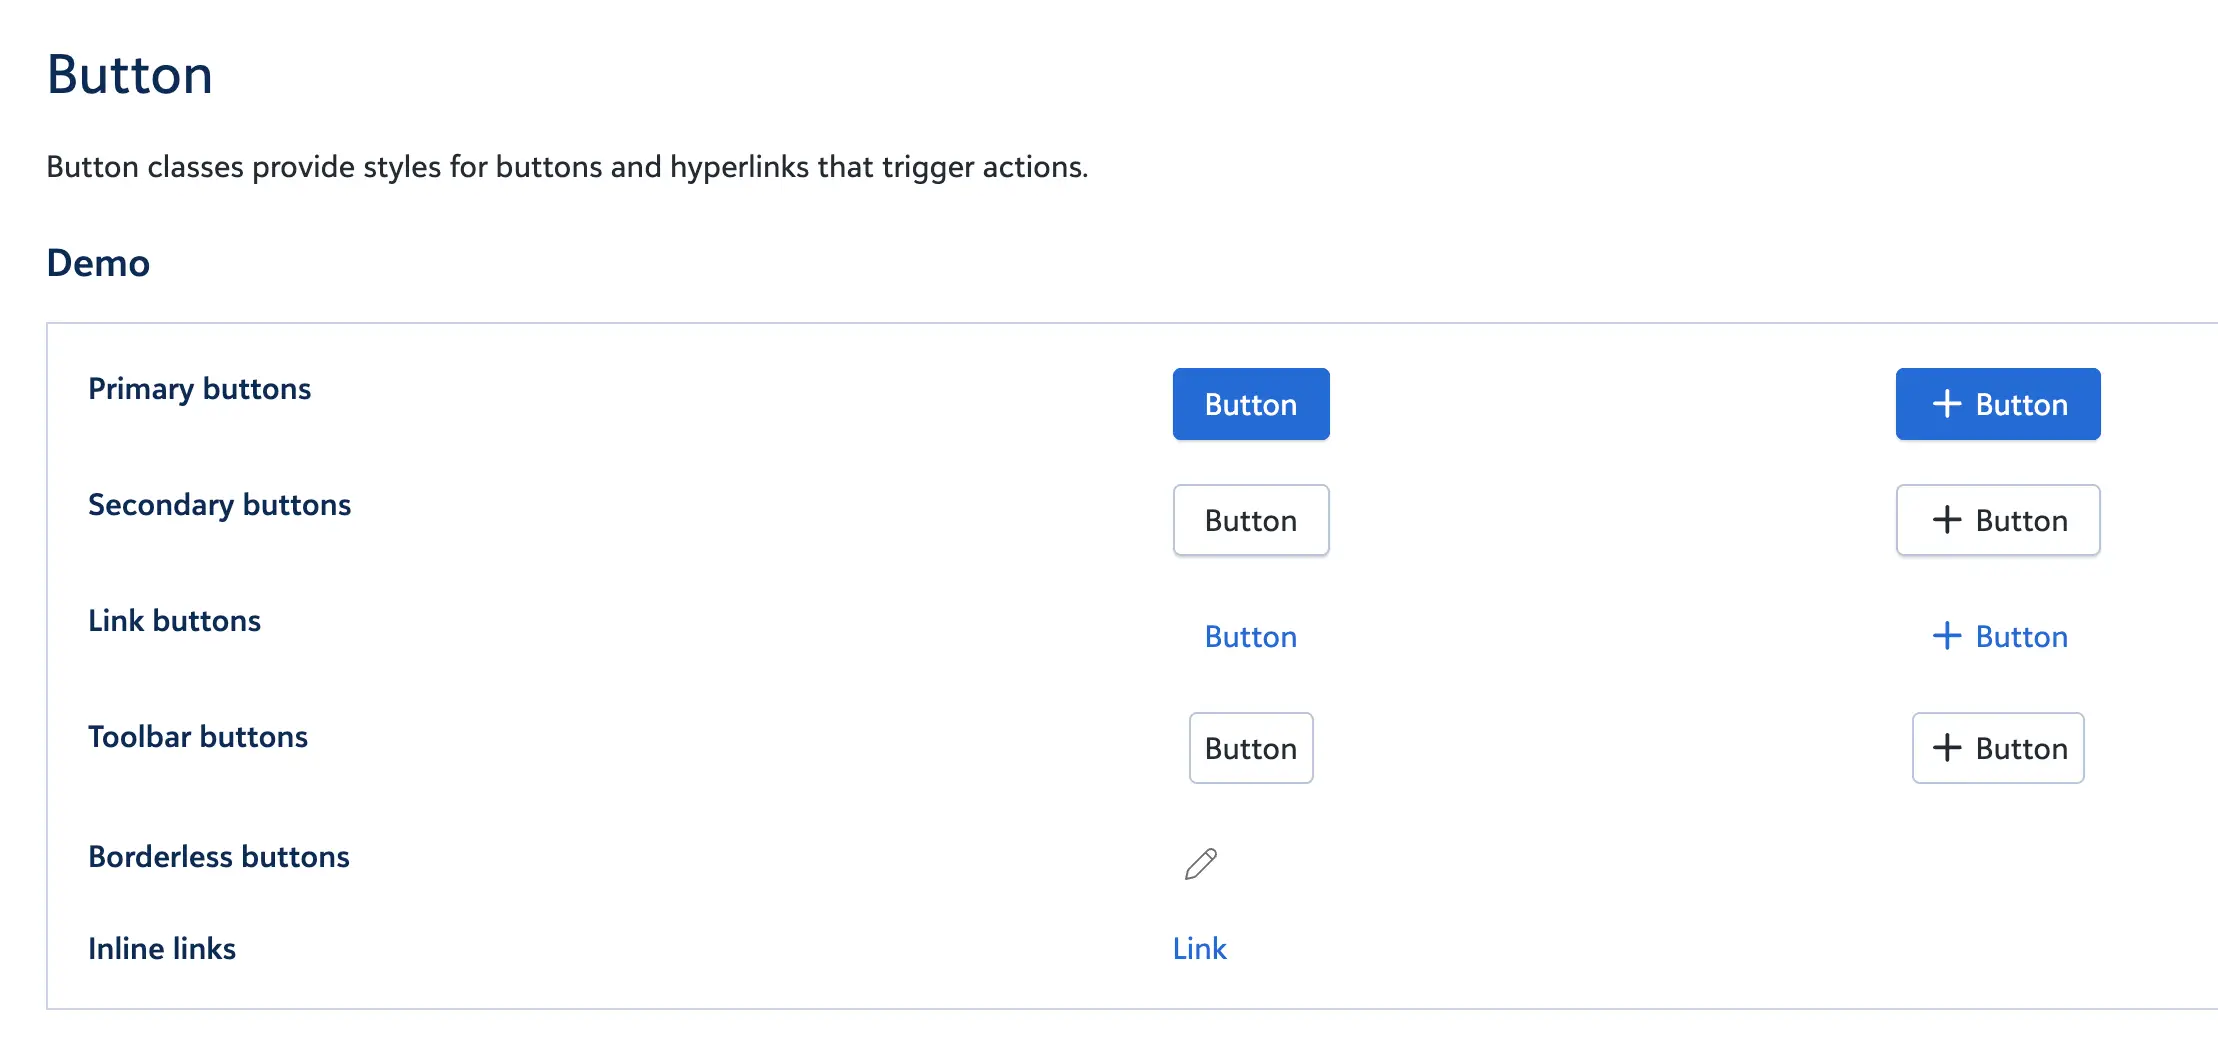
Task: Click the secondary Button containing a plus sign
Action: (x=1997, y=520)
